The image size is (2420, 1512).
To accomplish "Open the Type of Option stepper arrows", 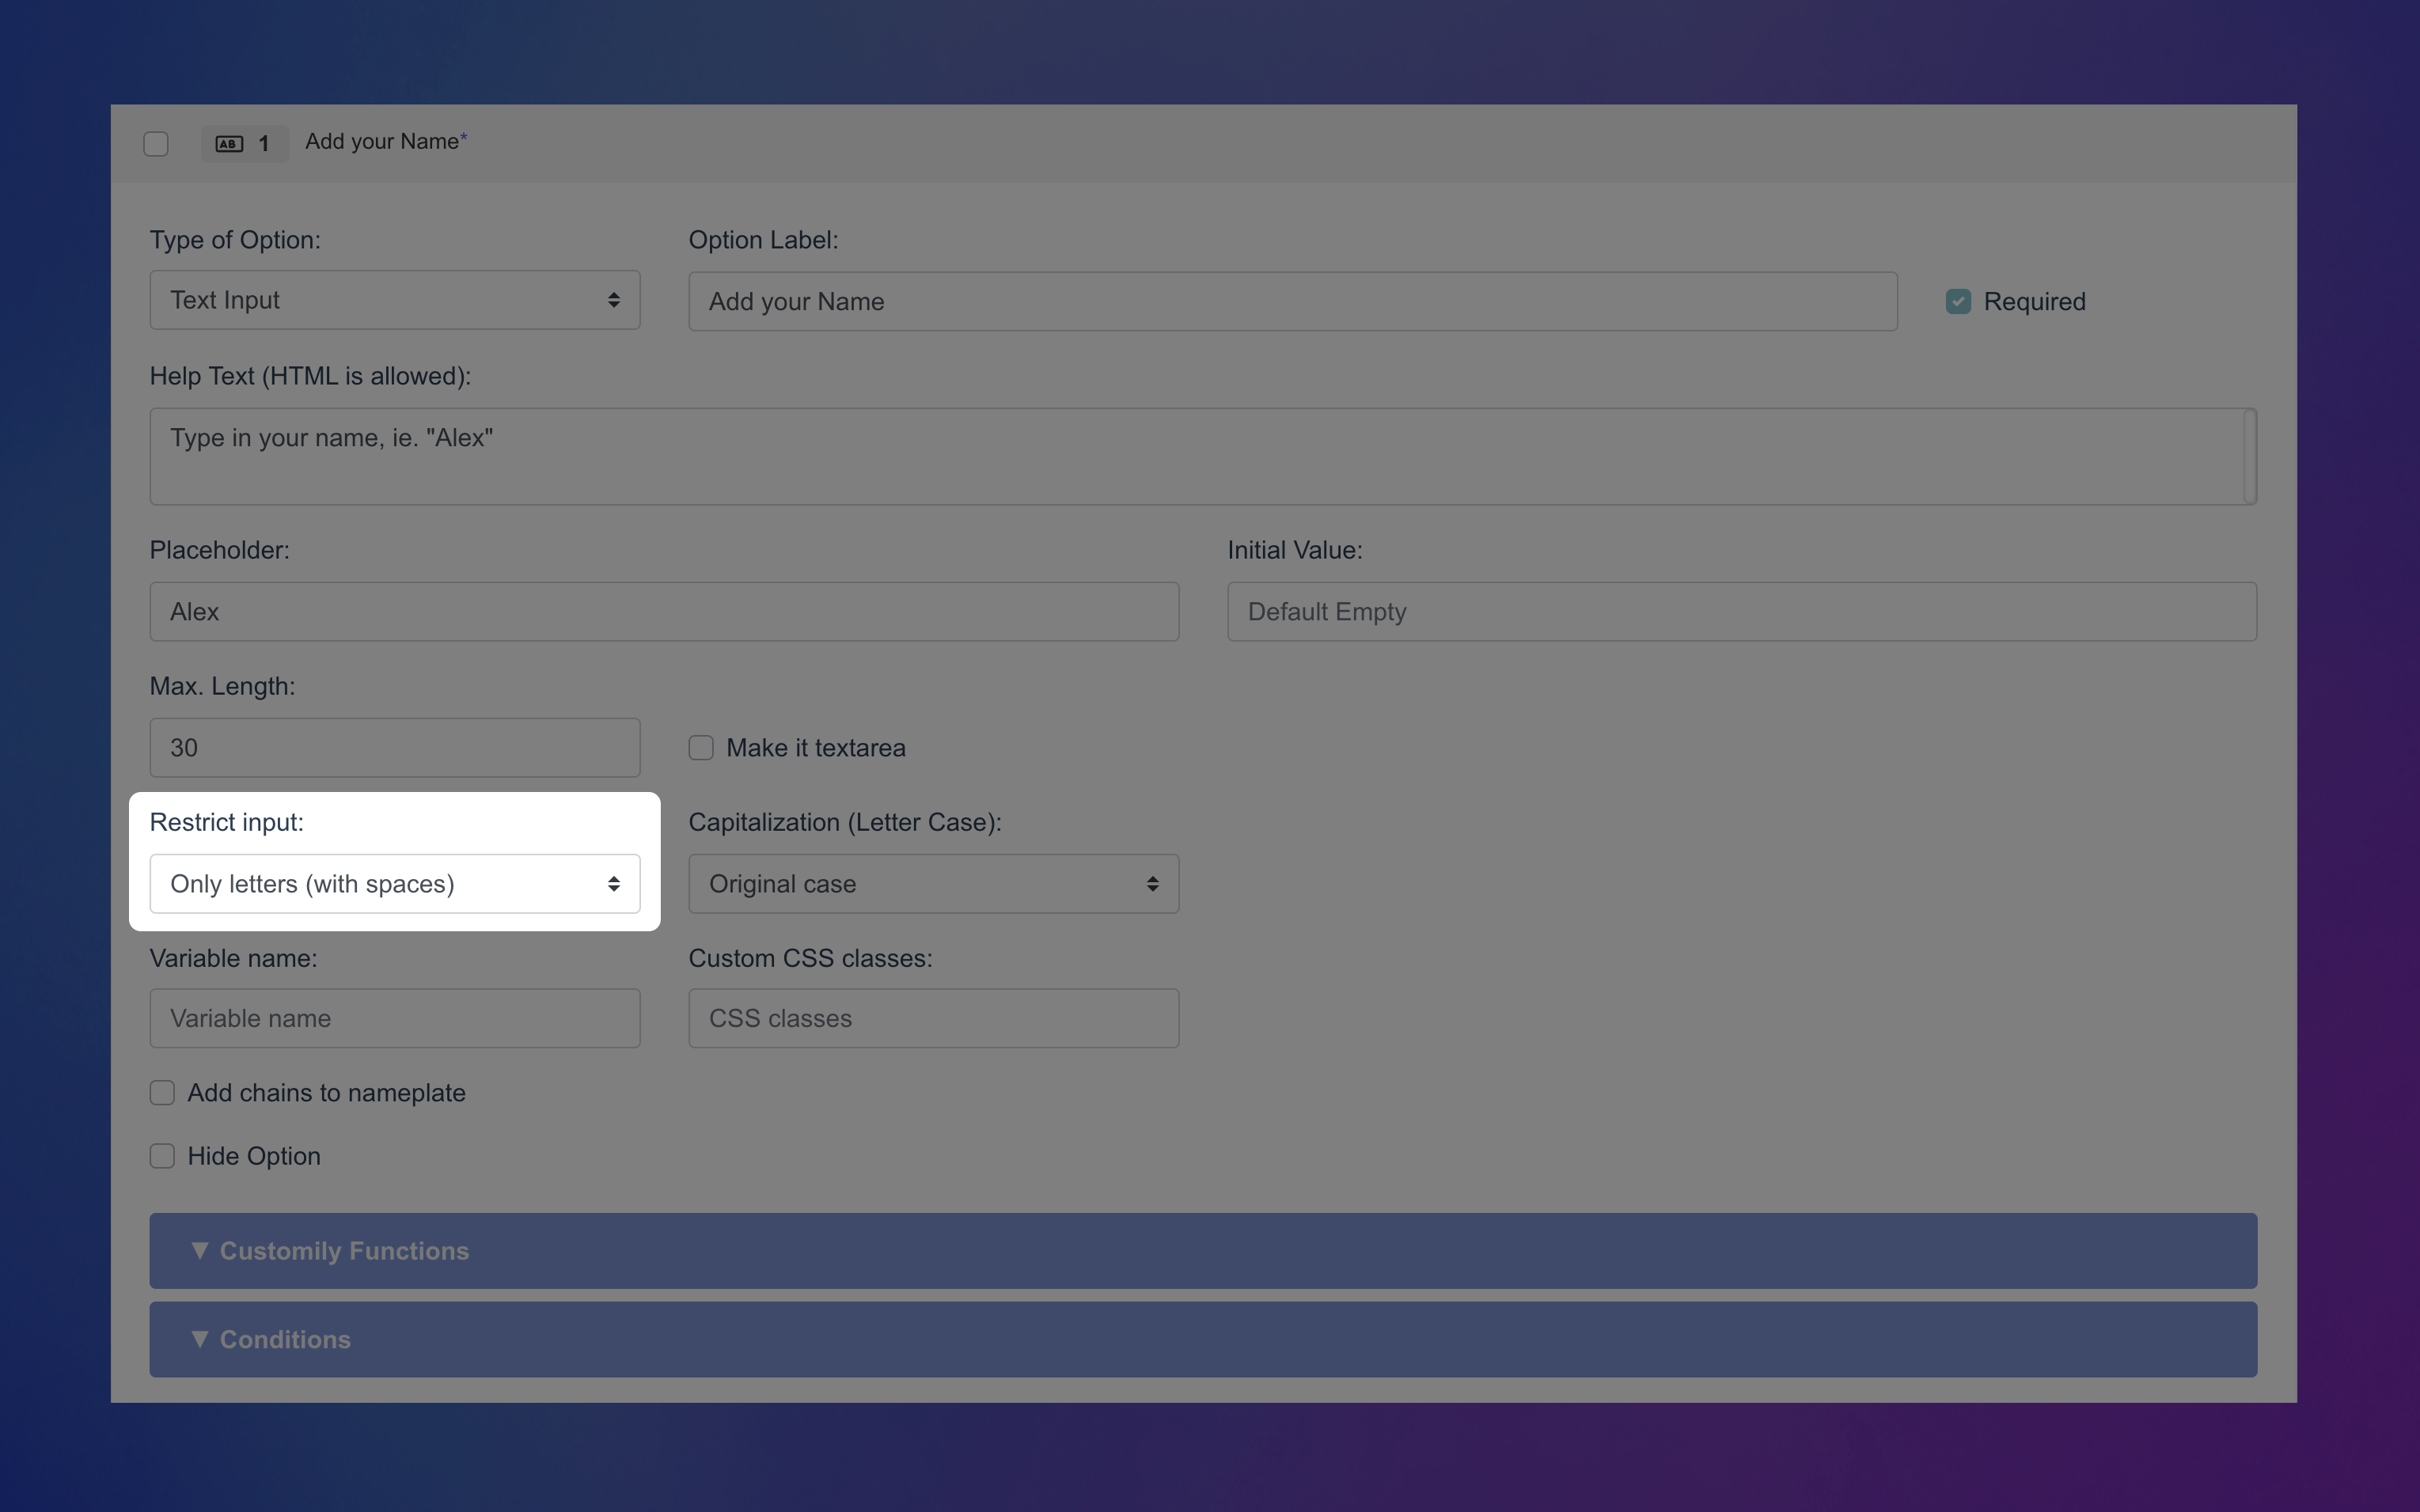I will [x=614, y=300].
